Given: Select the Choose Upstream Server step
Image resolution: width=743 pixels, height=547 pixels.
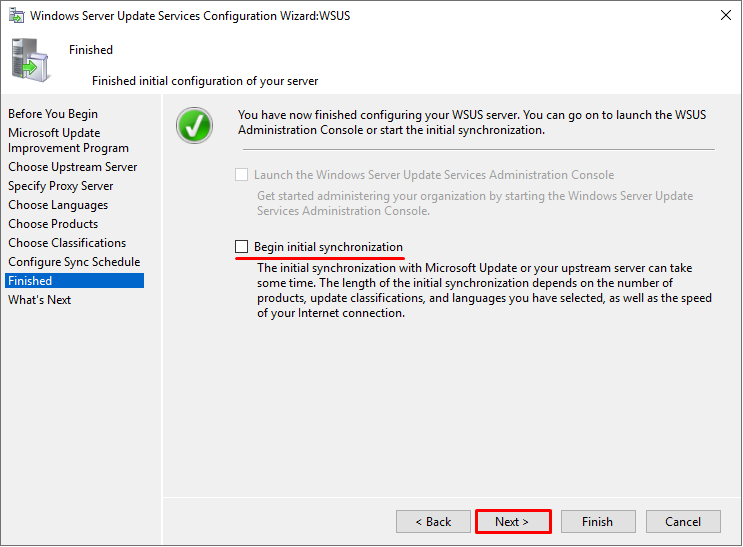Looking at the screenshot, I should click(x=72, y=167).
